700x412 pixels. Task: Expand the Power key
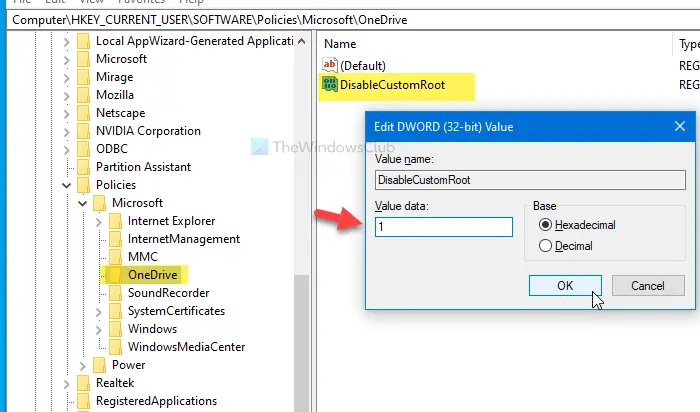[x=83, y=366]
